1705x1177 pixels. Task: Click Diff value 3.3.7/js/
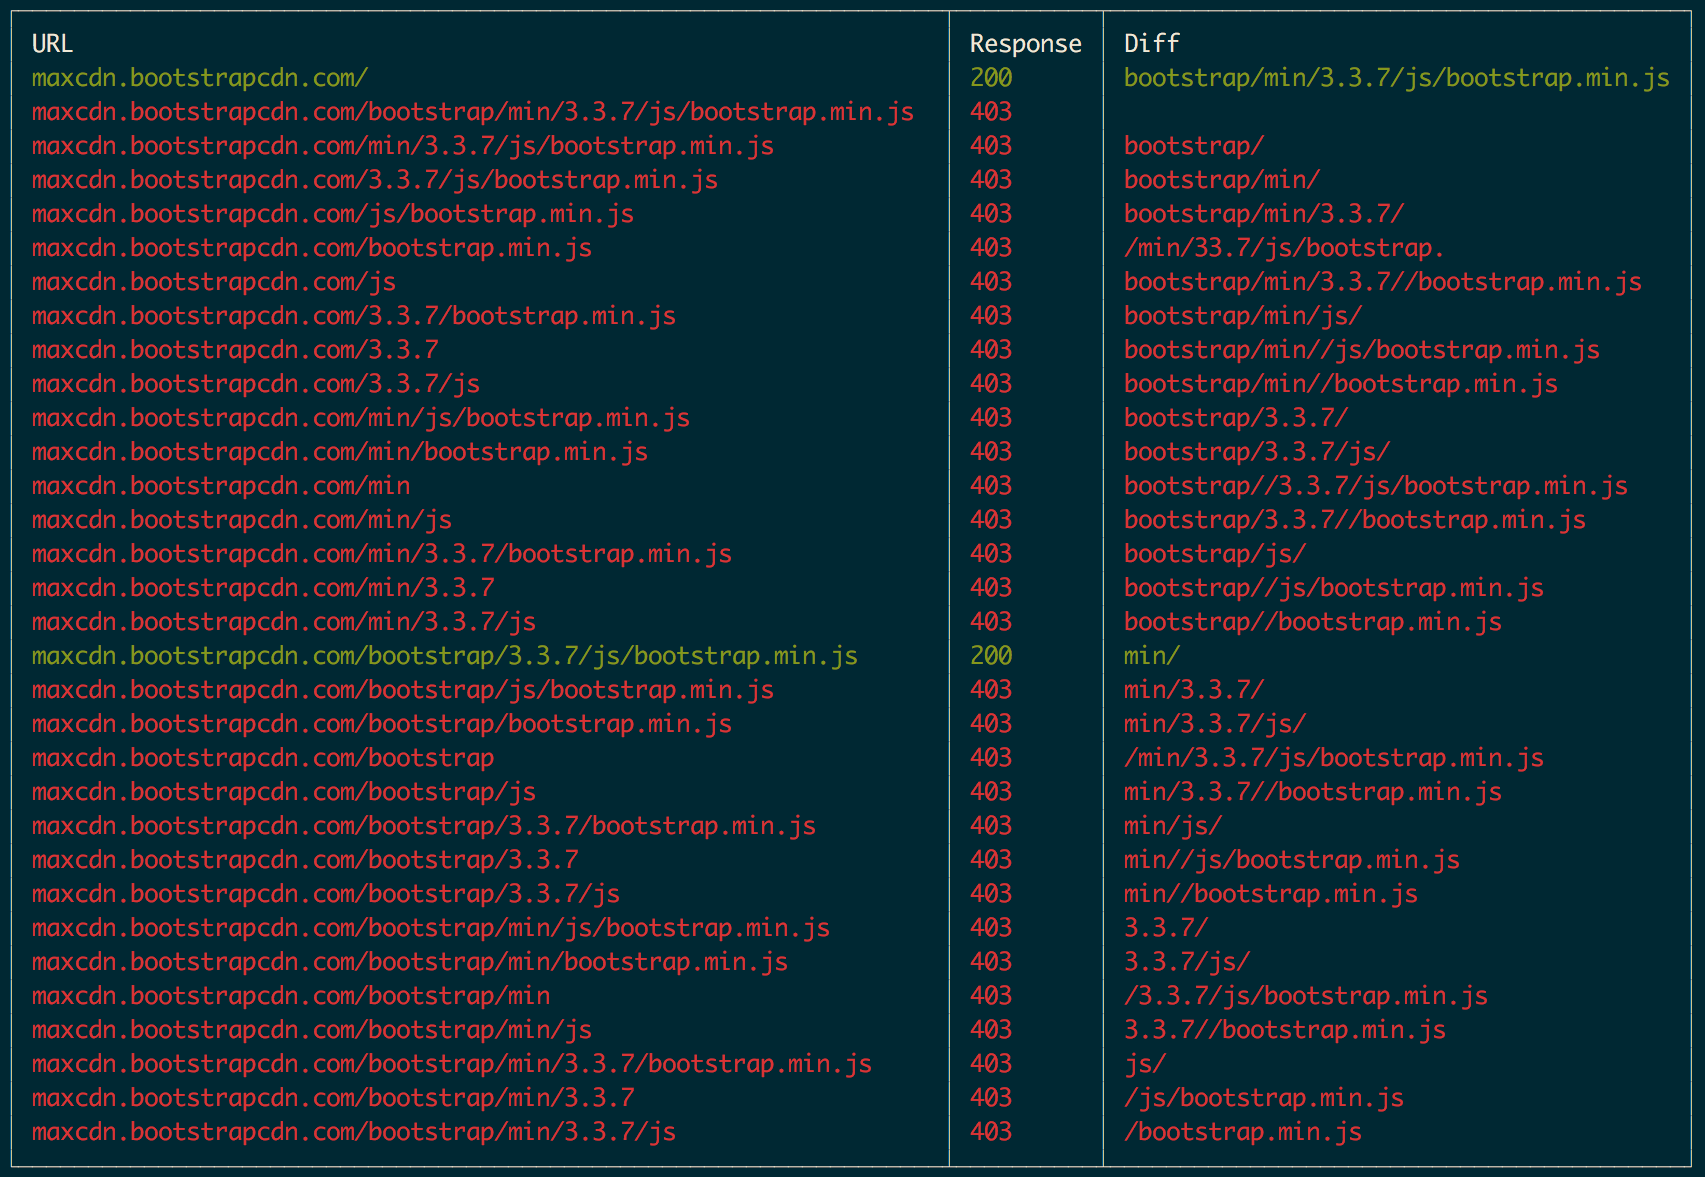(x=1187, y=962)
